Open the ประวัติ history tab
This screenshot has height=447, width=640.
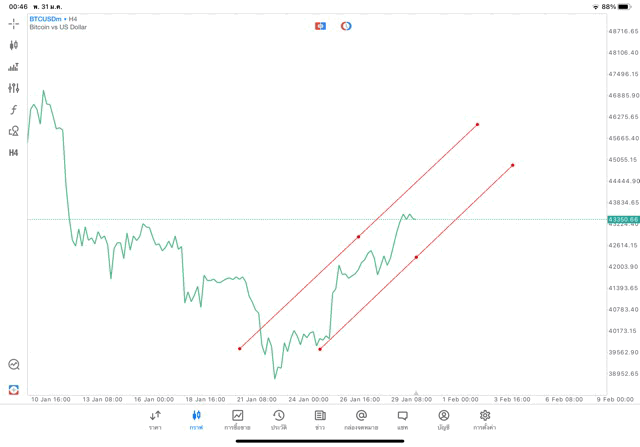coord(278,420)
